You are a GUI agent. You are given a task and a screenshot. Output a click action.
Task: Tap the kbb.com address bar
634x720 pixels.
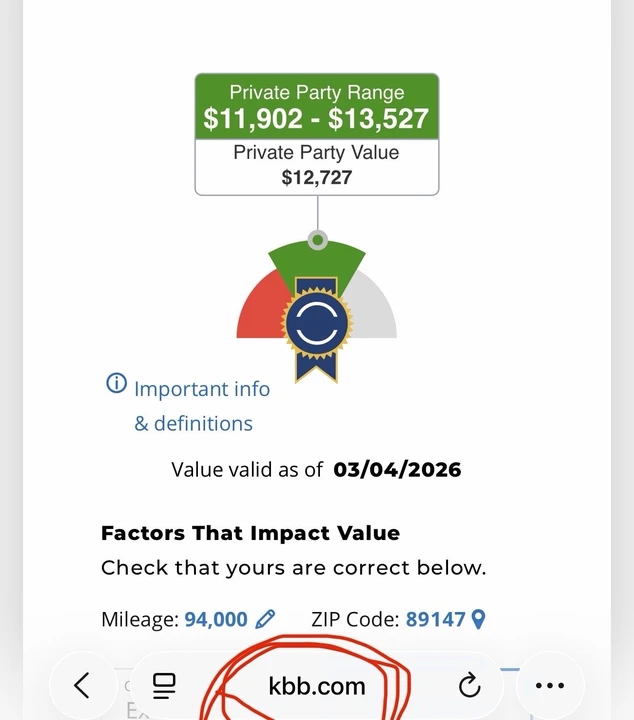[x=317, y=686]
